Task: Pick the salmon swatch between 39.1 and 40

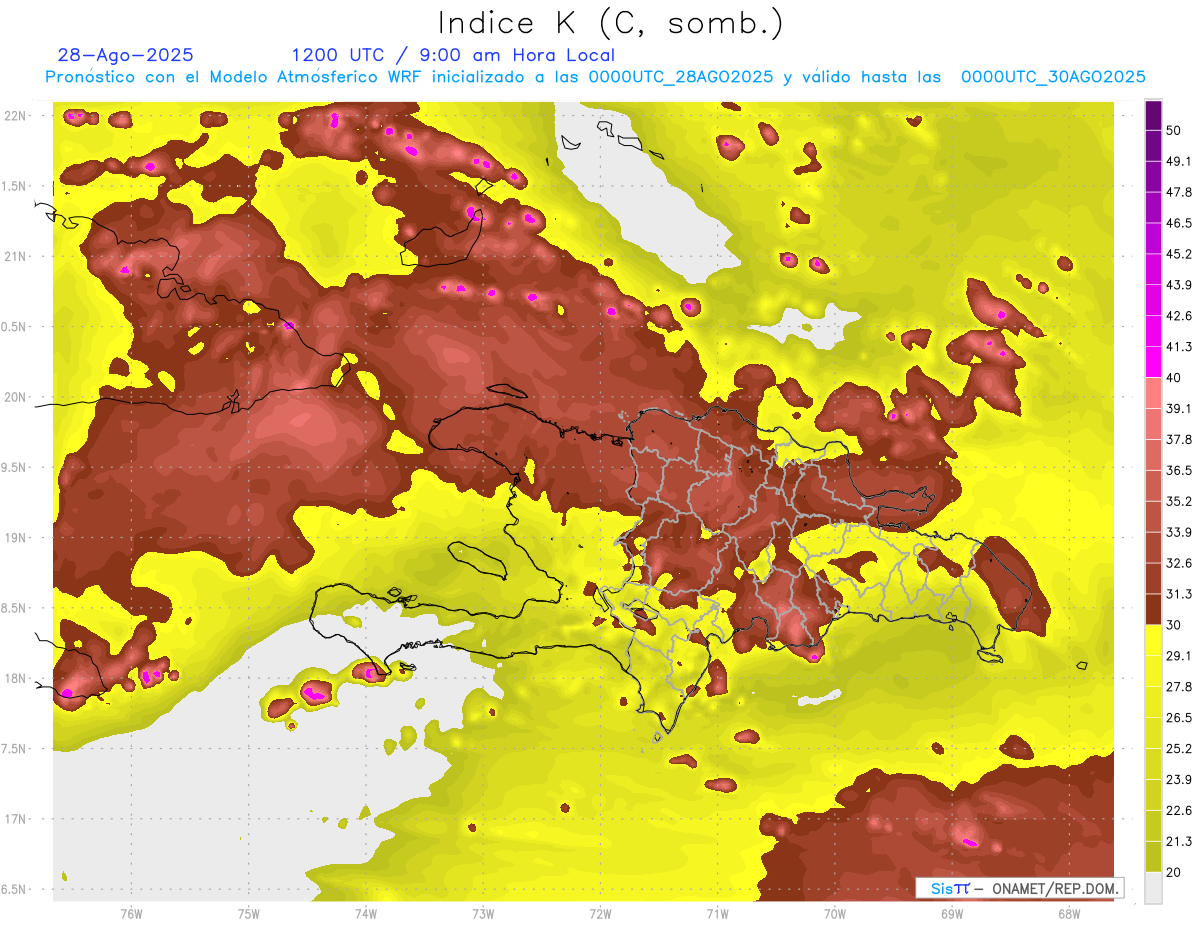Action: 1153,393
